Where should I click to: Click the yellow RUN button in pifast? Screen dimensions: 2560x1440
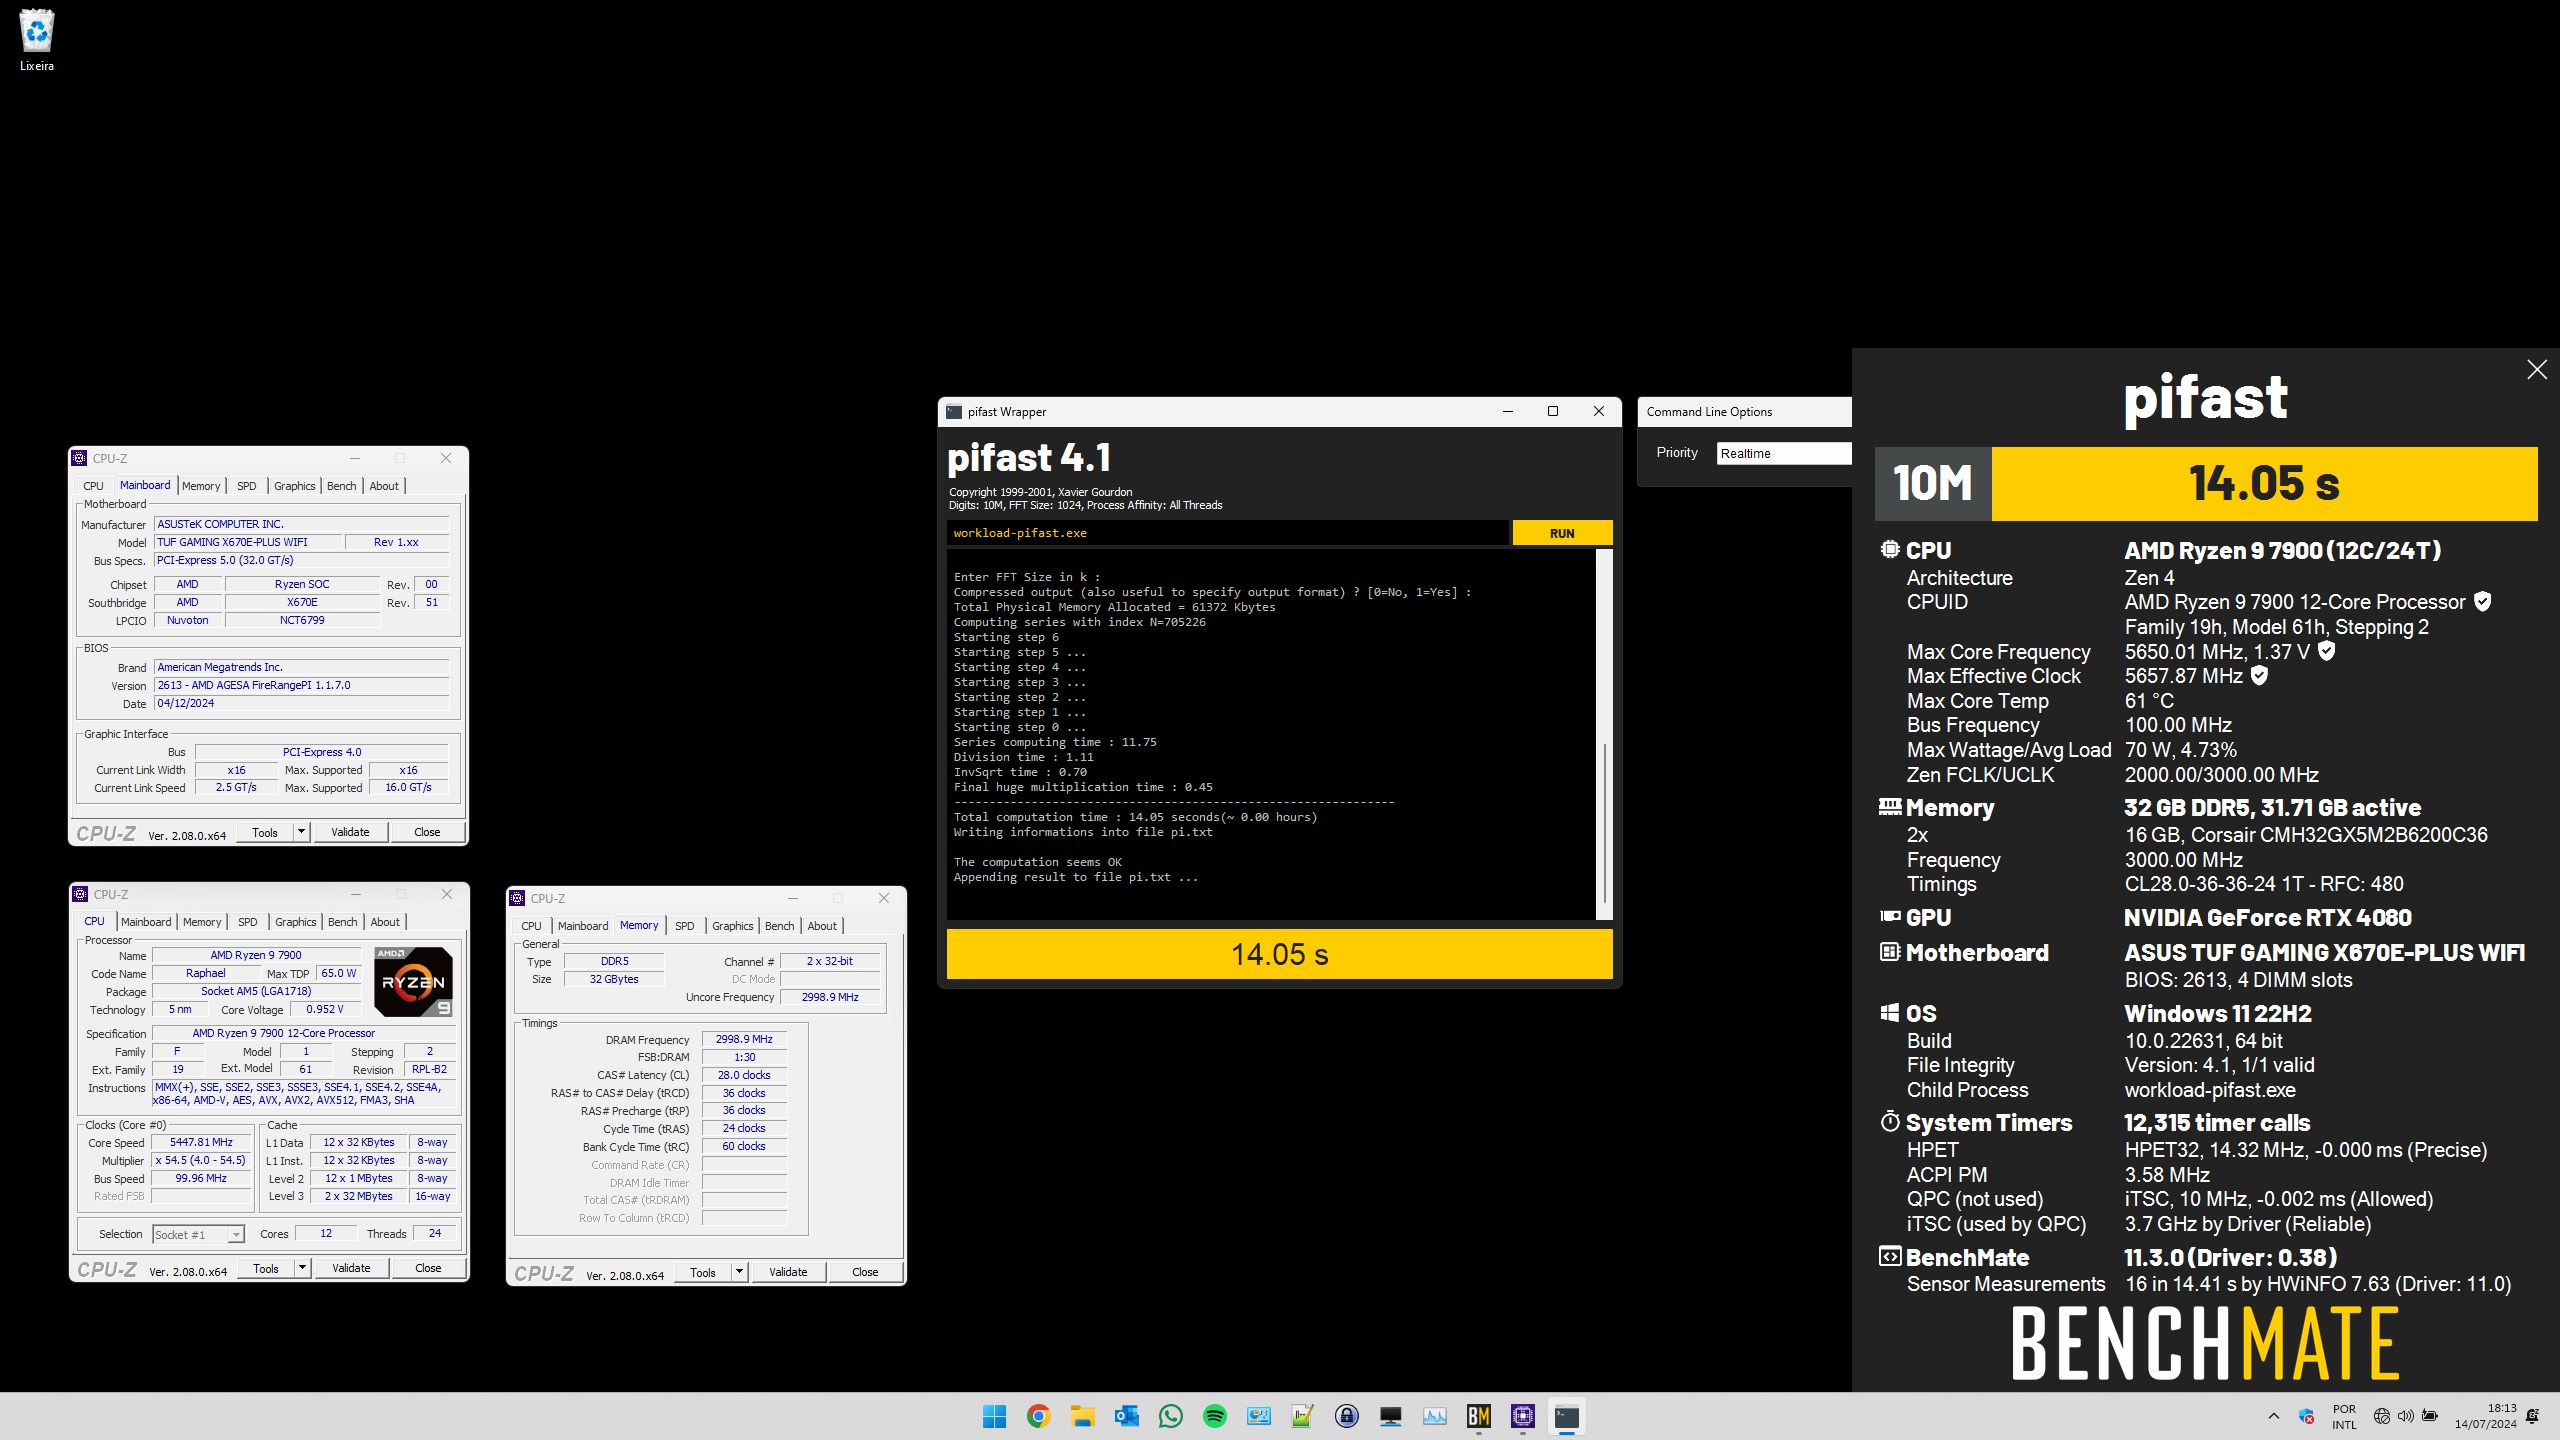(x=1562, y=533)
